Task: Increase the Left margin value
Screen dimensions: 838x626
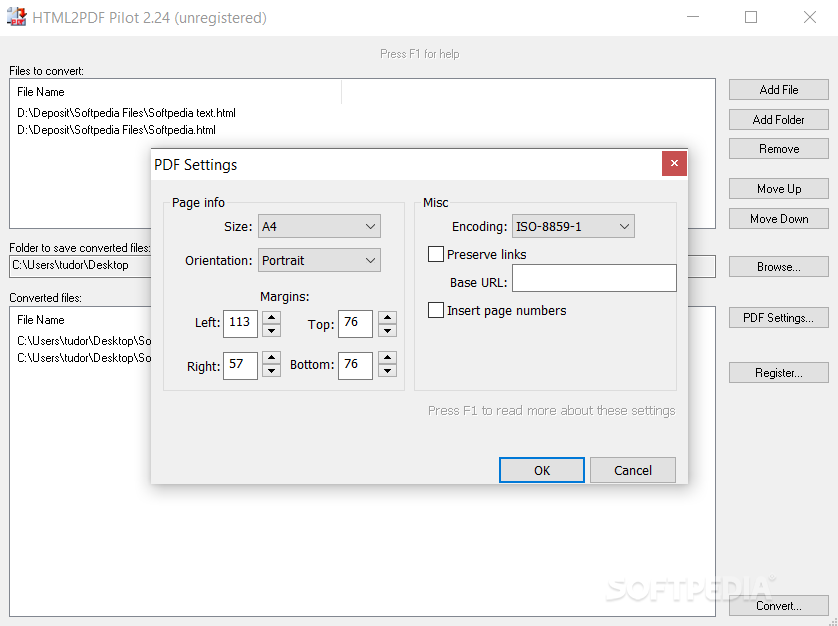Action: 271,318
